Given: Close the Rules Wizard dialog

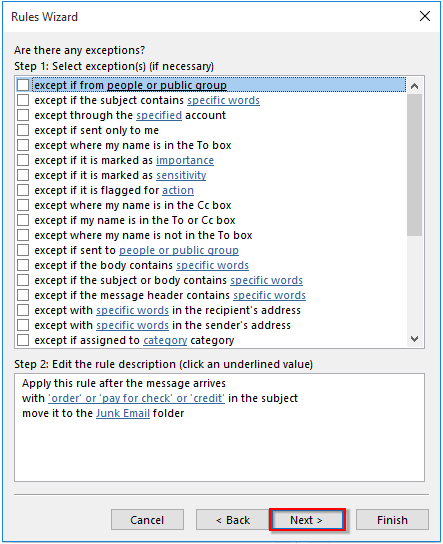Looking at the screenshot, I should (425, 16).
